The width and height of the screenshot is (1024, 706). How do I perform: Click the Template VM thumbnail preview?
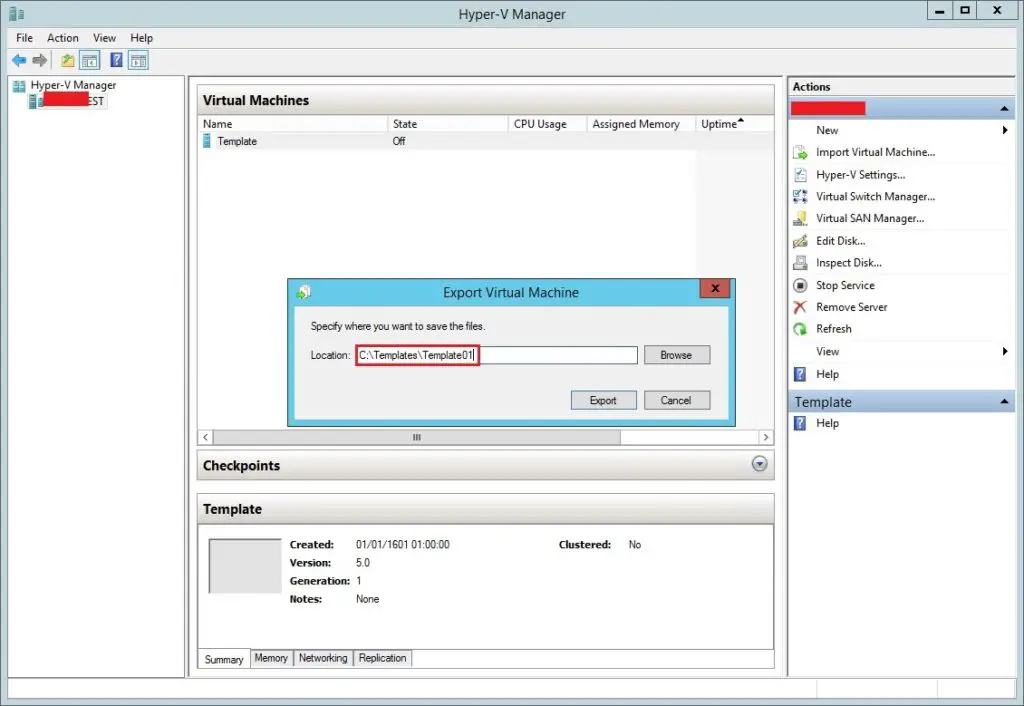(x=245, y=566)
